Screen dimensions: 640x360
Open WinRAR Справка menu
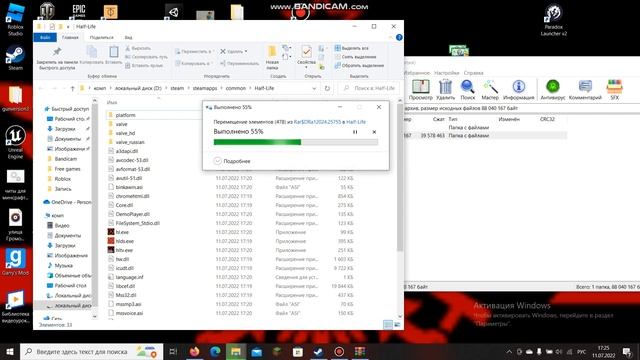tap(473, 73)
